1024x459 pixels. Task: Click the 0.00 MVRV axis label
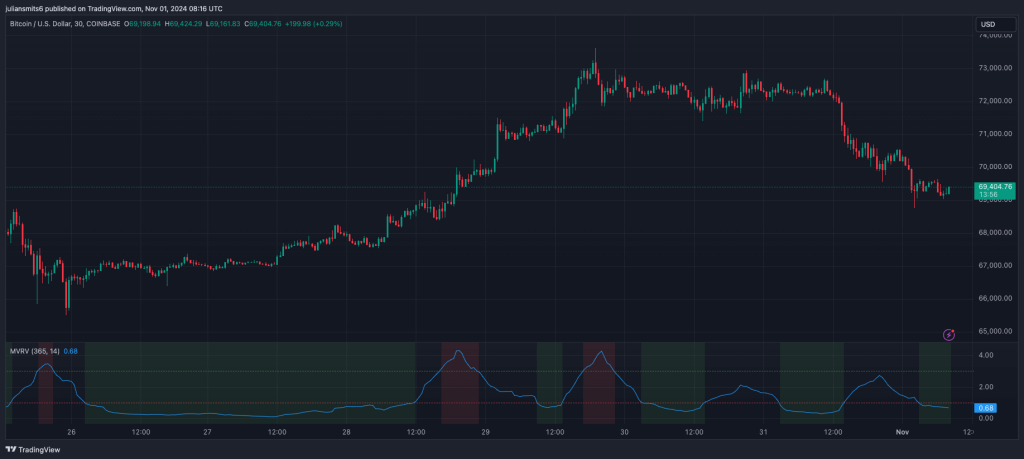coord(986,418)
